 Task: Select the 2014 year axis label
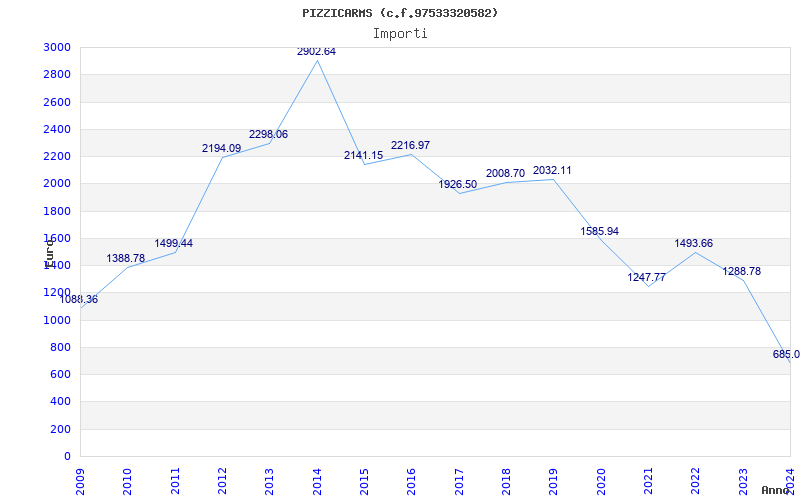pyautogui.click(x=316, y=481)
